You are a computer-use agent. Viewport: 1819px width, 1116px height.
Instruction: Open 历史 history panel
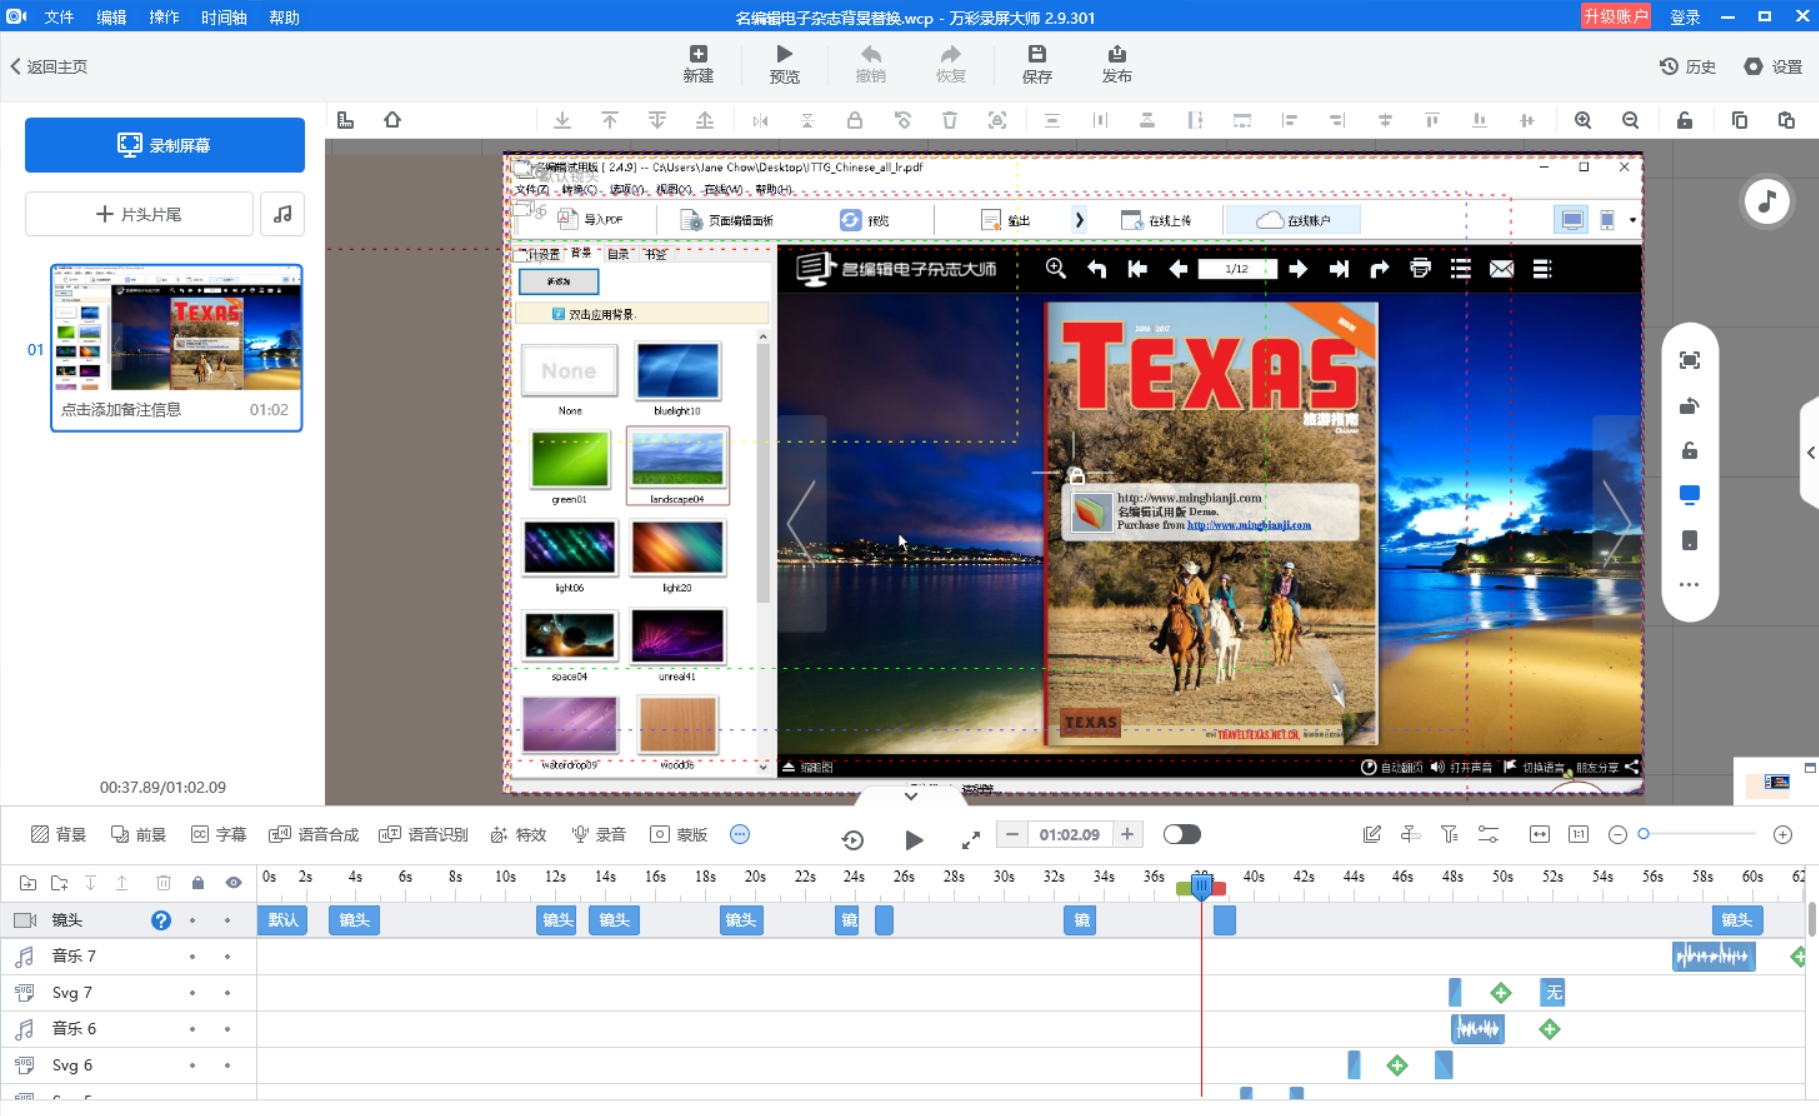1688,66
